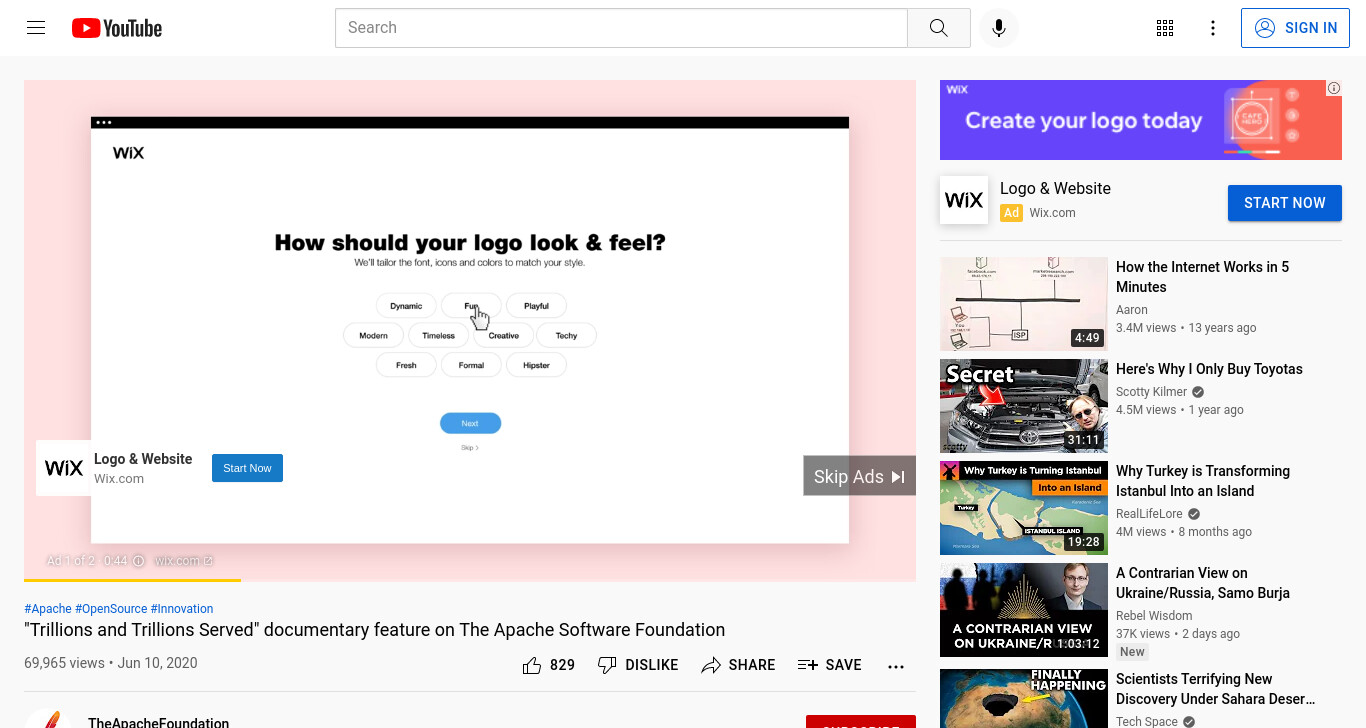Open the #Innovation hashtag
This screenshot has height=728, width=1366.
click(182, 608)
